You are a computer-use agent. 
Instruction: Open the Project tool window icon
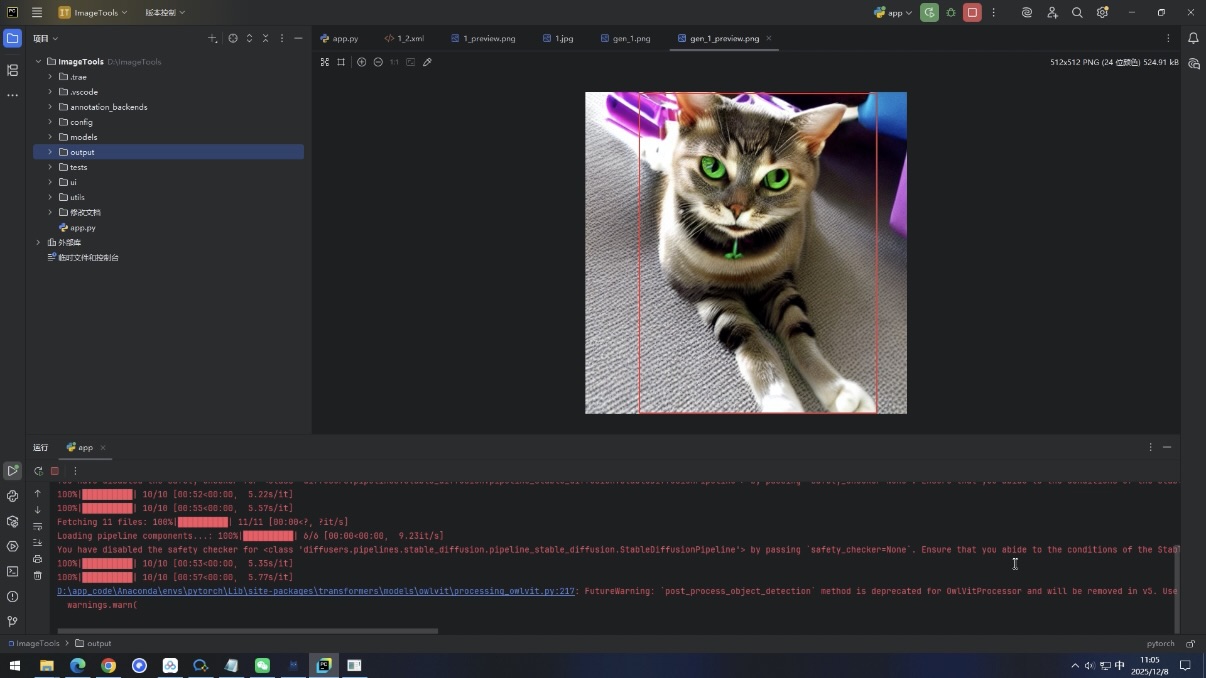pos(12,39)
